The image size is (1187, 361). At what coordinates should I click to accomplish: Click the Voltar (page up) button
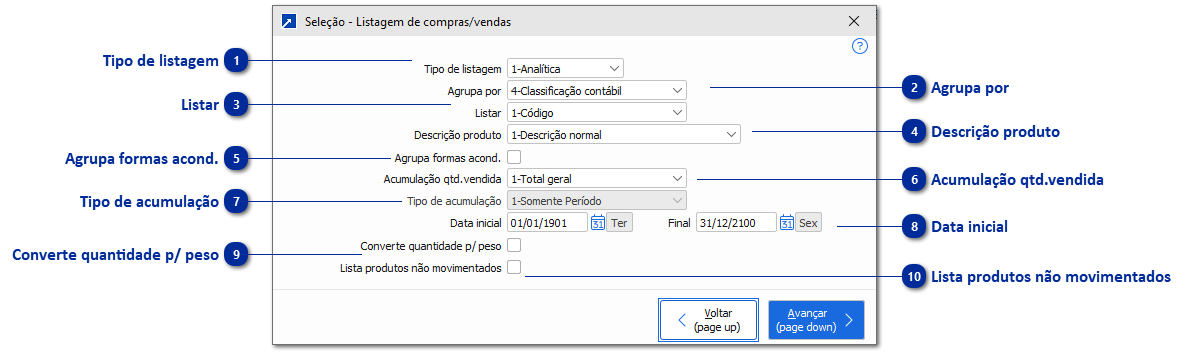pyautogui.click(x=709, y=320)
